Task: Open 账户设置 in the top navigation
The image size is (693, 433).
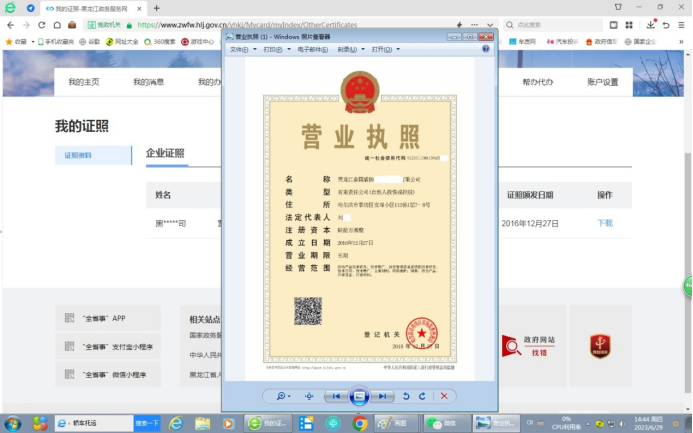Action: coord(602,82)
